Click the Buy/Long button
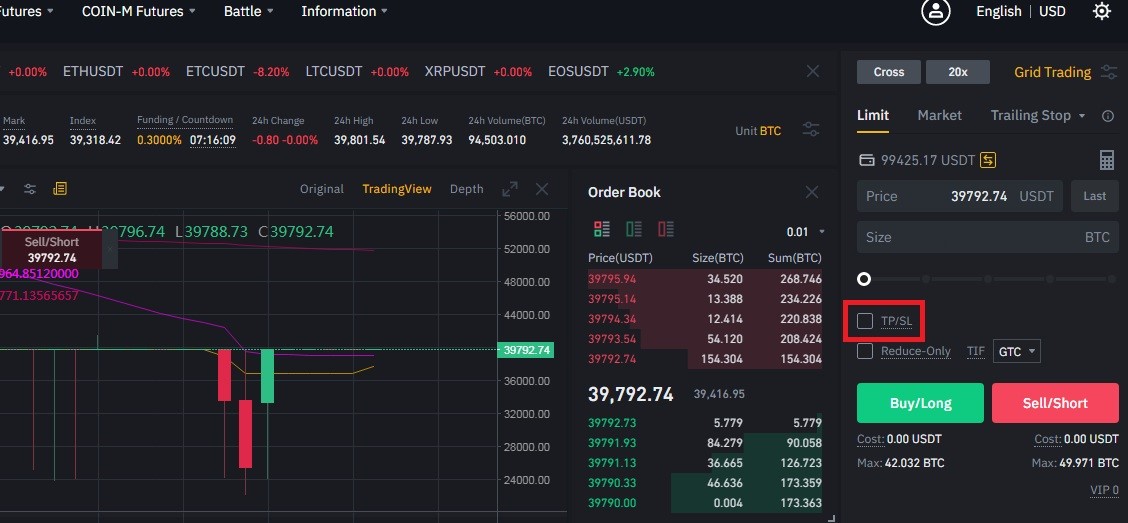 [x=920, y=403]
